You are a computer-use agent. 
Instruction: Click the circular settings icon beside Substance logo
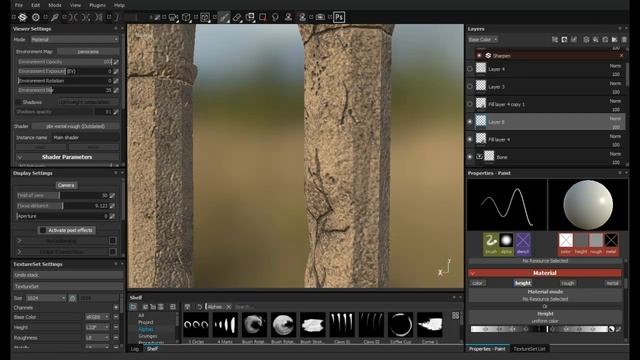point(36,17)
